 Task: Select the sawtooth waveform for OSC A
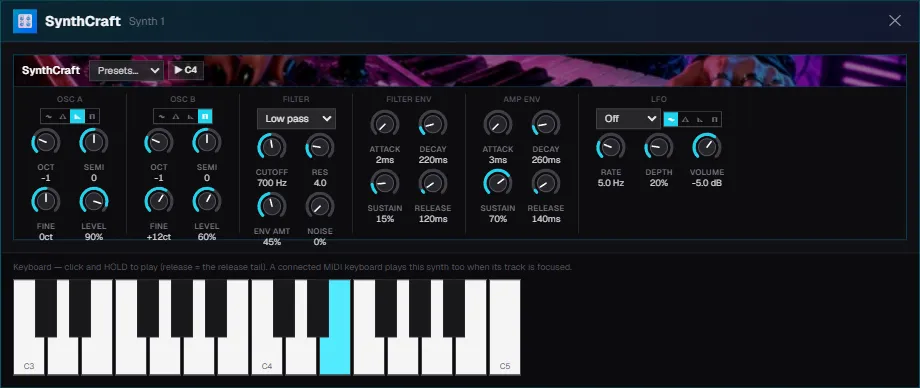click(77, 116)
